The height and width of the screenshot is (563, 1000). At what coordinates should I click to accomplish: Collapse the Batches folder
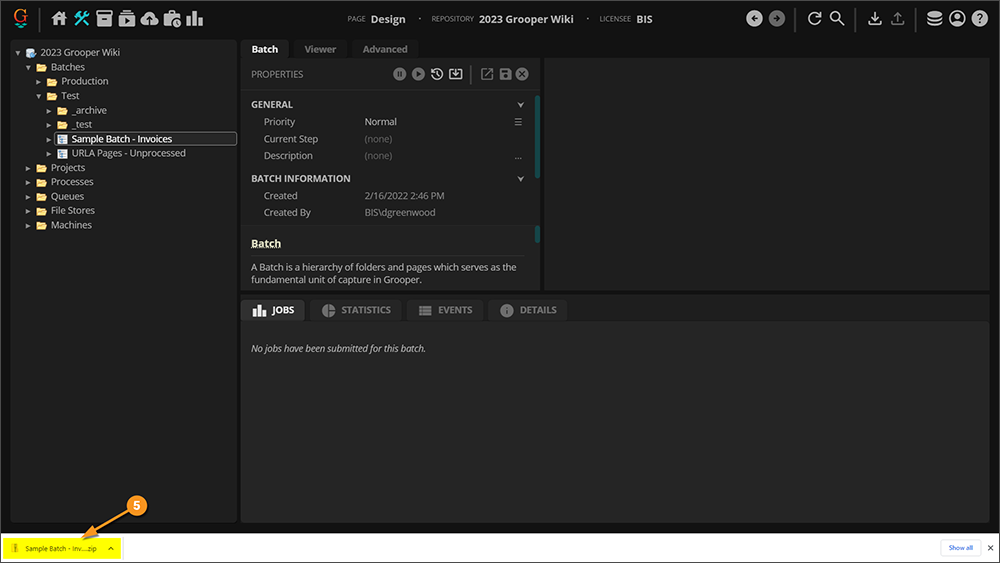click(x=28, y=68)
